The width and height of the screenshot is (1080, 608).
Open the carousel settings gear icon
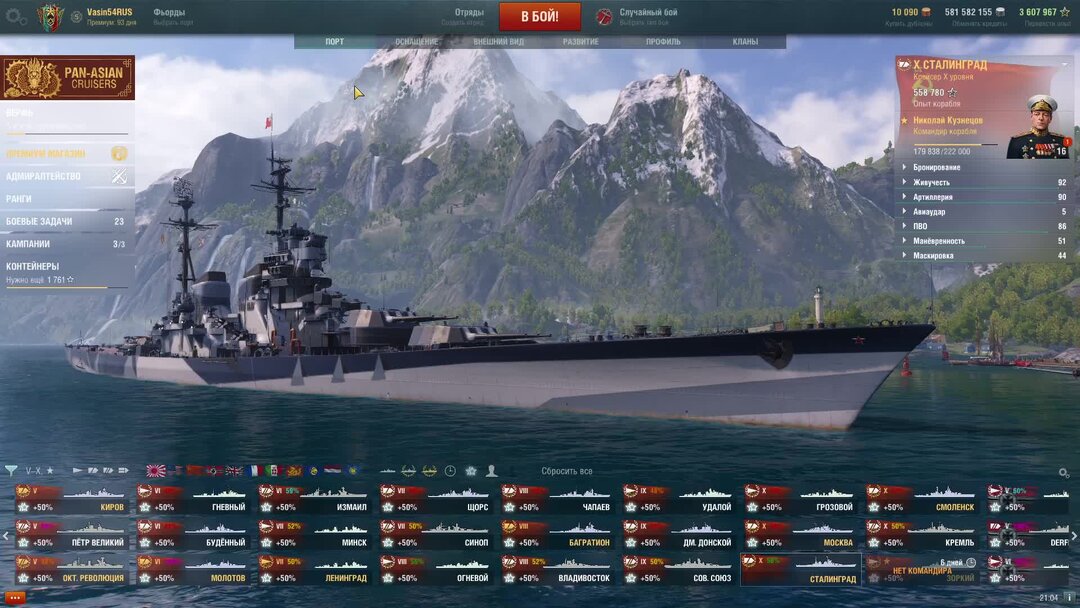(x=1063, y=472)
